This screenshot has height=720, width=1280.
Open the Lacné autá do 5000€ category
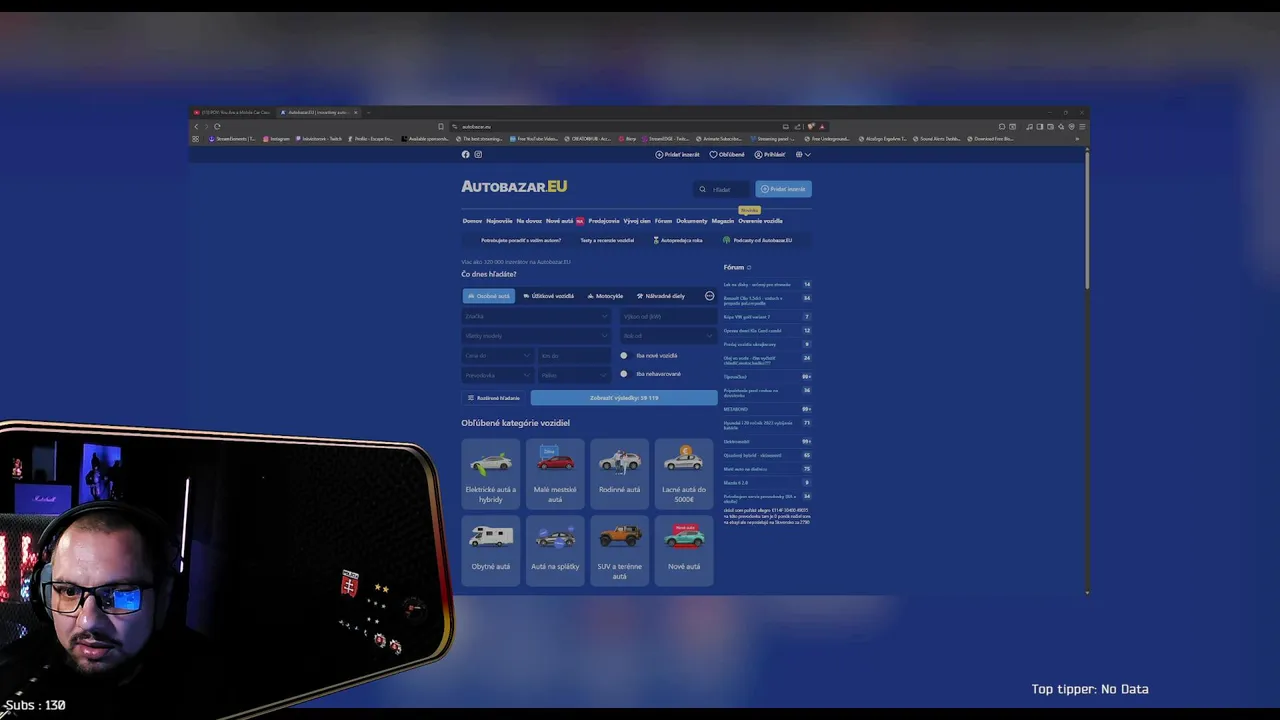684,473
